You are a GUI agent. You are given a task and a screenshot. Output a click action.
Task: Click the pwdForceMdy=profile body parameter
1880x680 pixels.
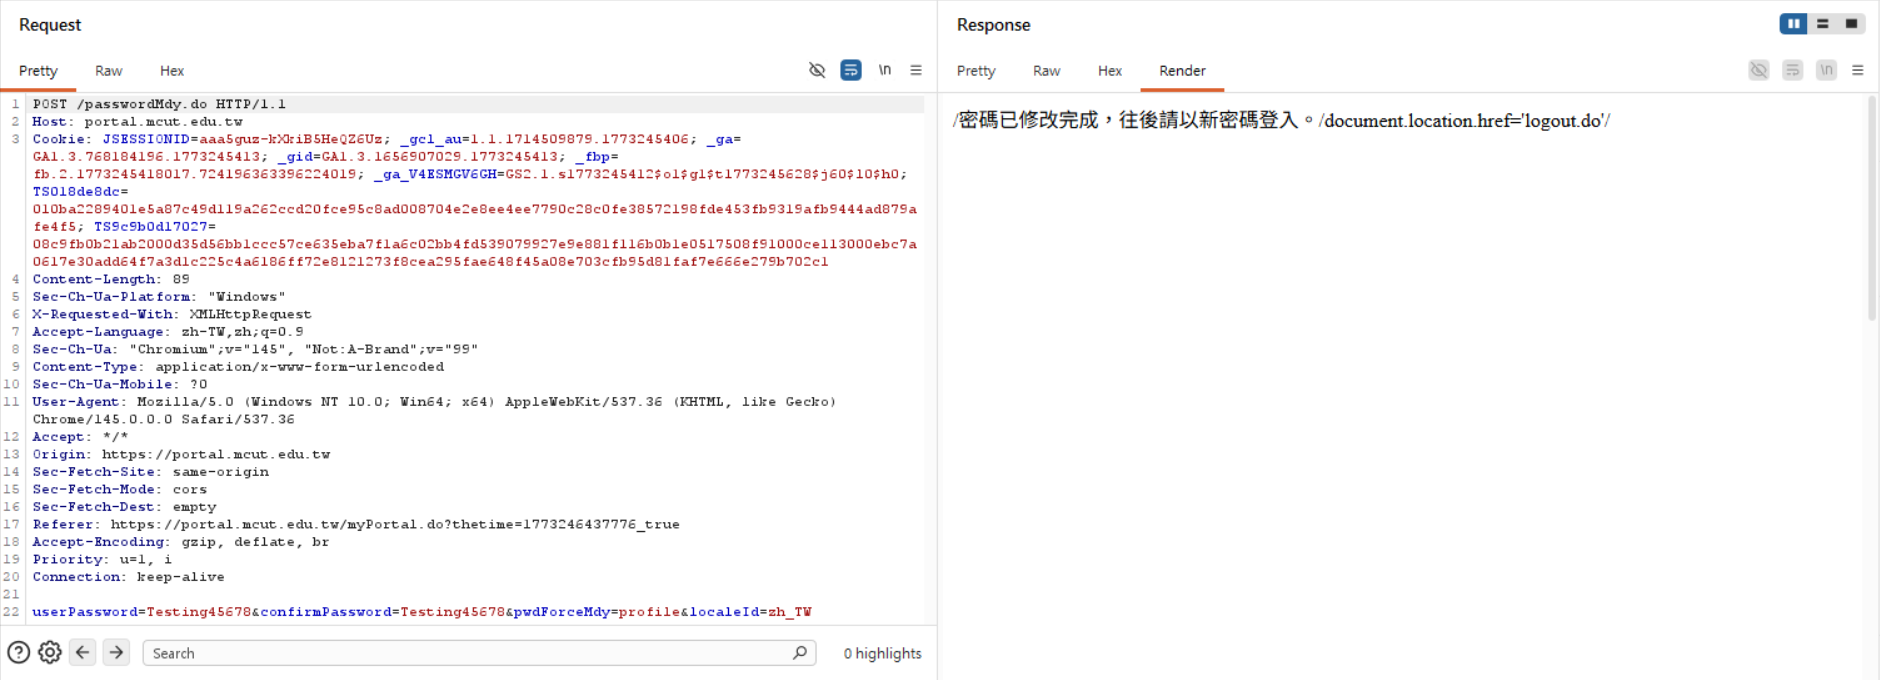click(x=597, y=612)
